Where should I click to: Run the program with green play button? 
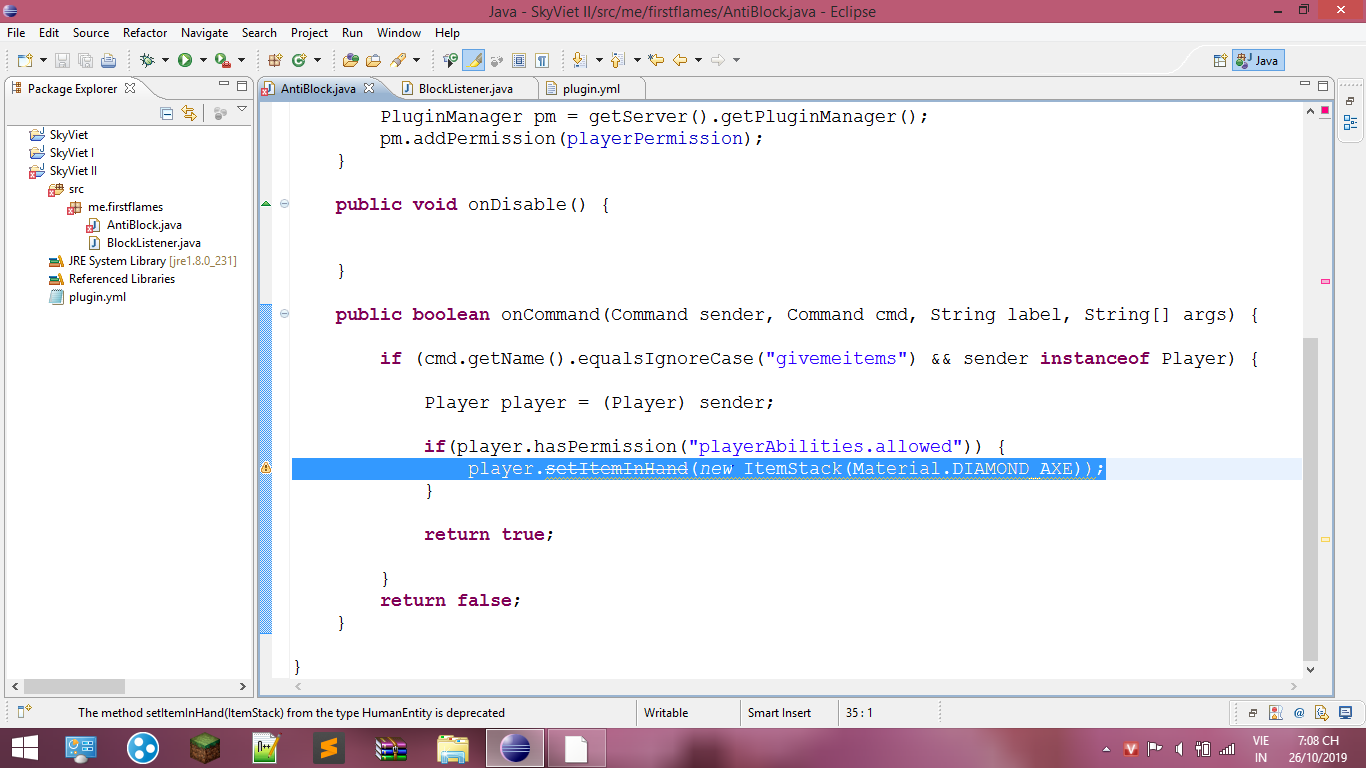coord(185,60)
